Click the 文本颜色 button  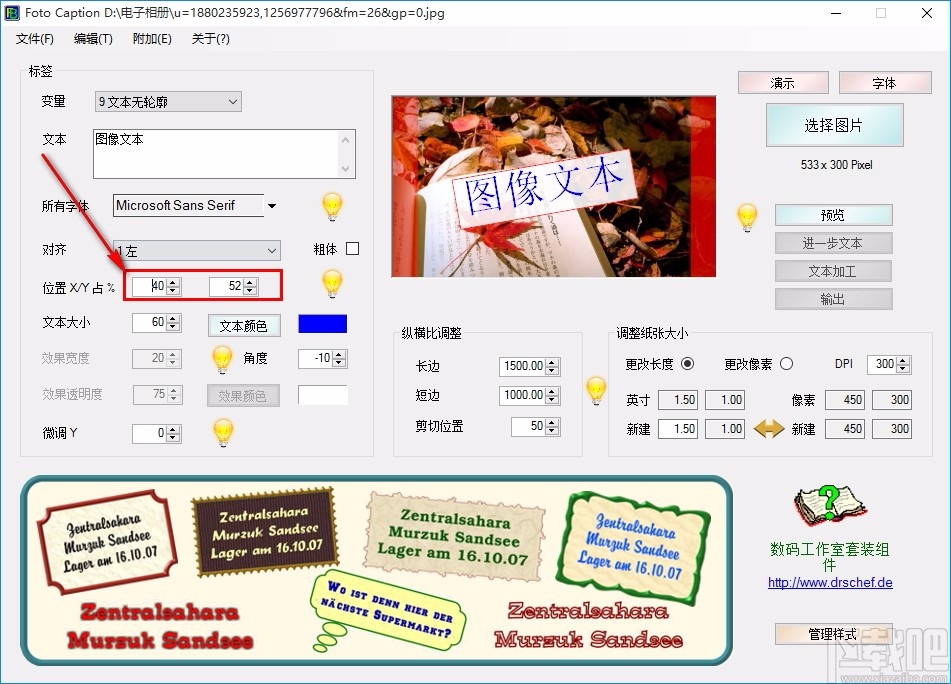(244, 326)
